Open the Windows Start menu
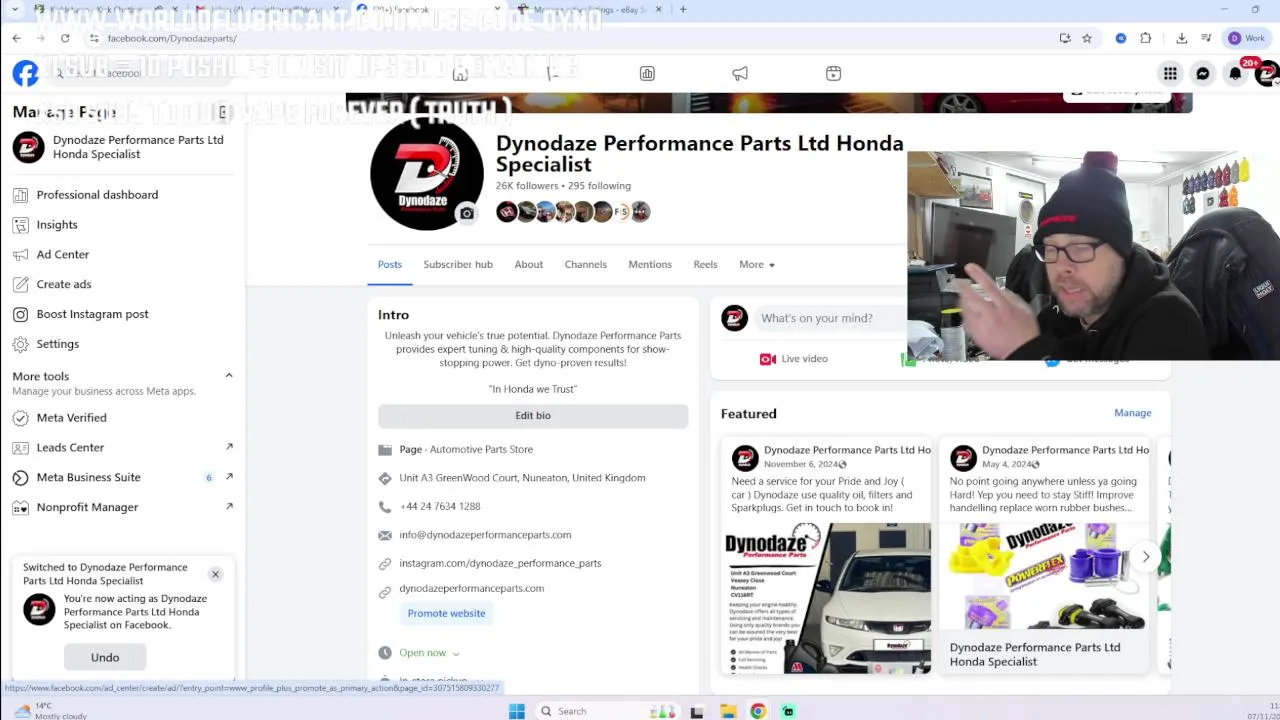Viewport: 1280px width, 720px height. click(x=516, y=711)
